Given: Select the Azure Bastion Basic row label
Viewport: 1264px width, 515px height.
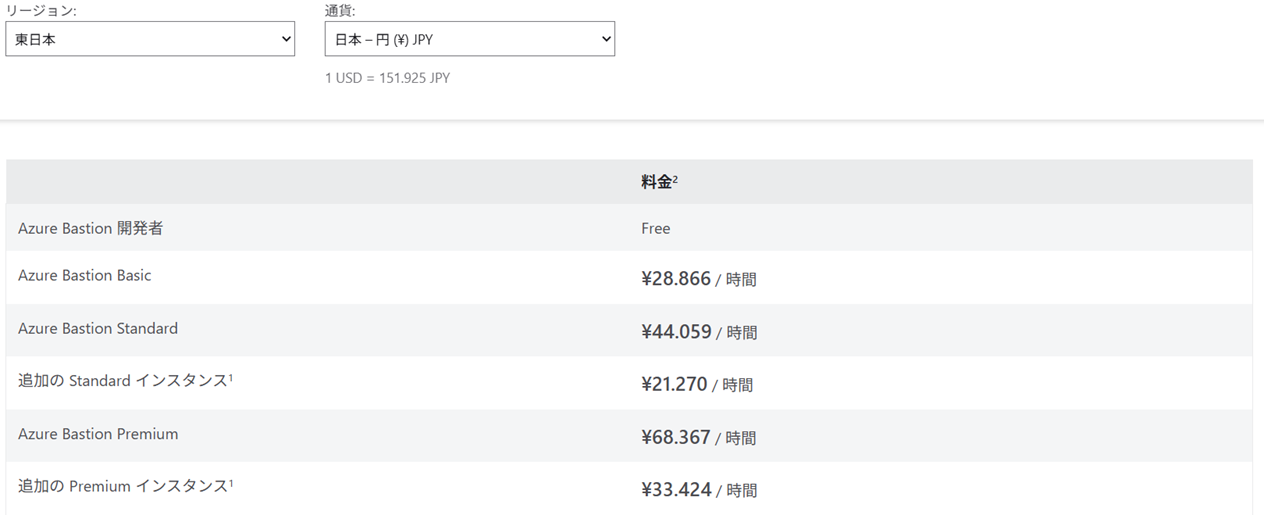Looking at the screenshot, I should point(84,275).
